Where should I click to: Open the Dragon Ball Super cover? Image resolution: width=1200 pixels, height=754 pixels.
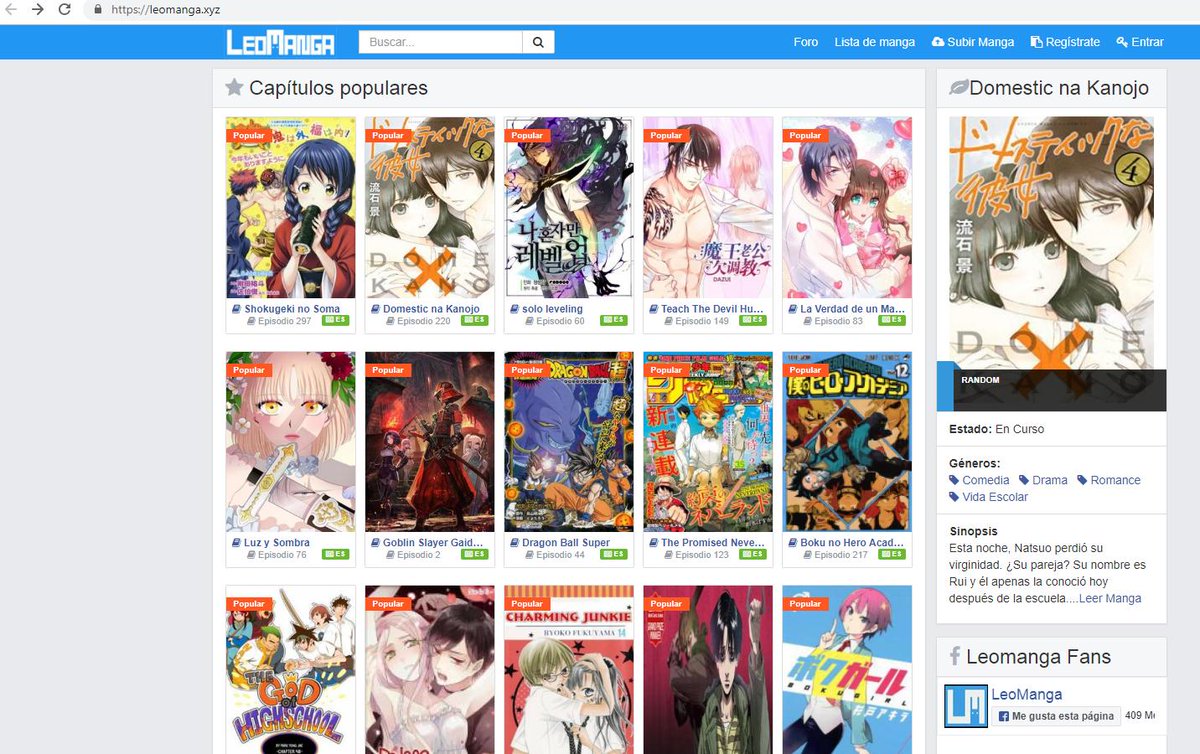[x=569, y=441]
